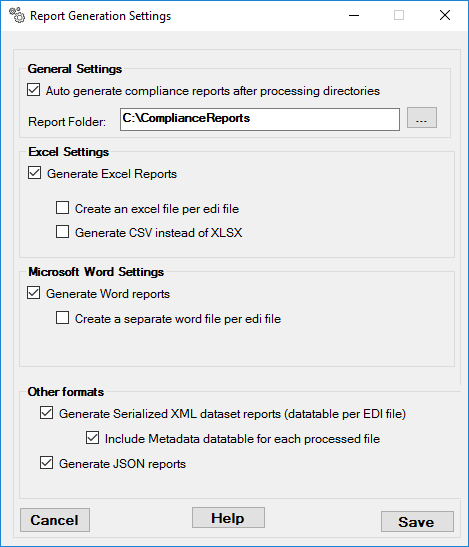Uncheck Generate Excel Reports
The width and height of the screenshot is (469, 547).
click(34, 173)
